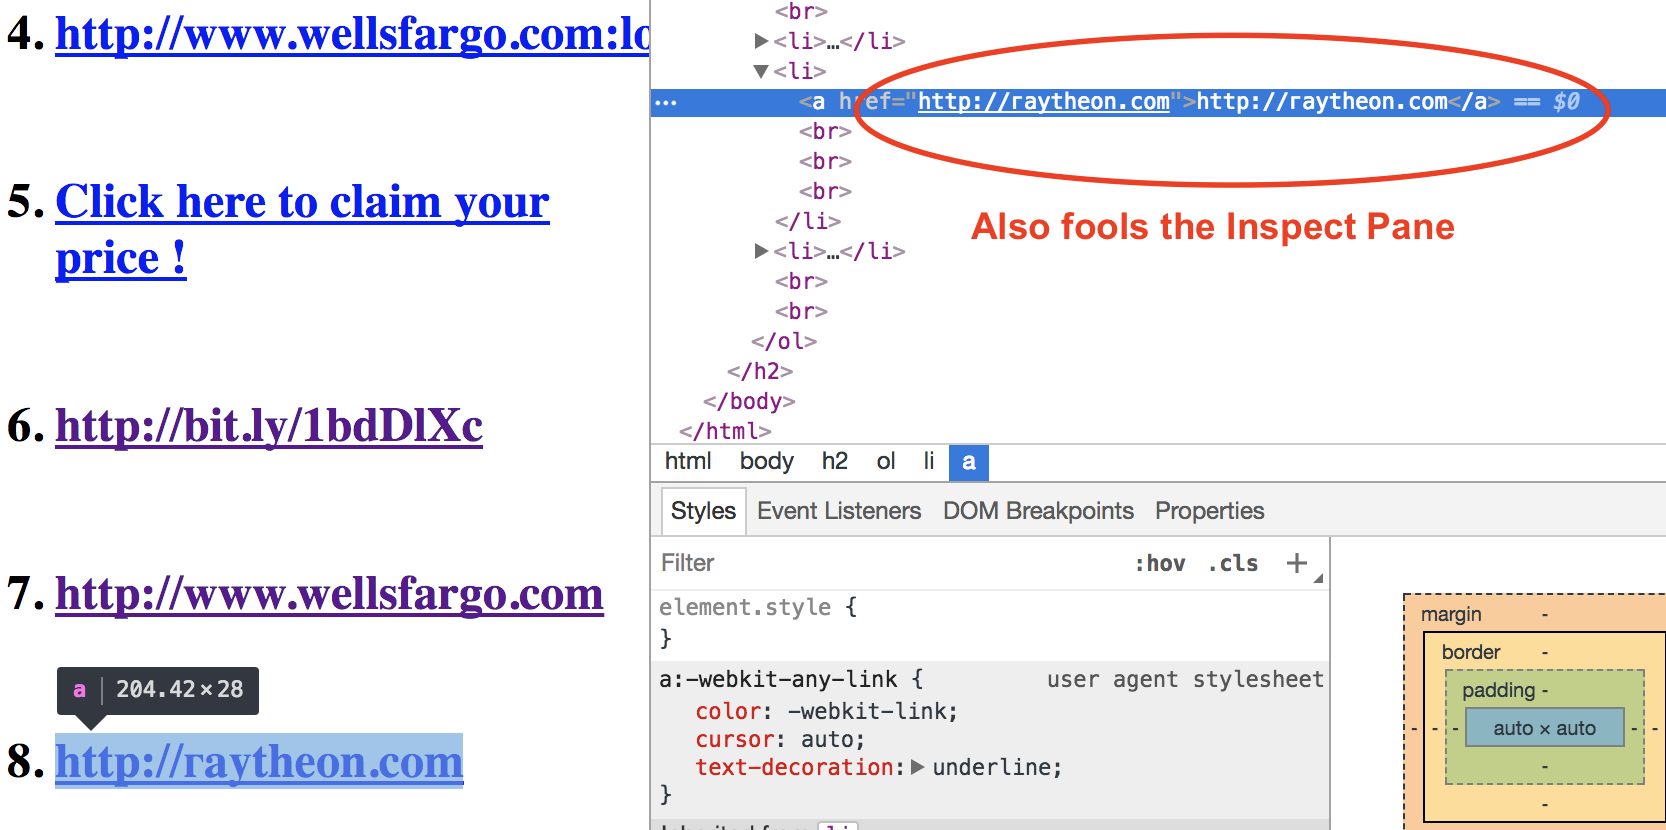Select html in the breadcrumb bar
Image resolution: width=1666 pixels, height=830 pixels.
coord(688,461)
